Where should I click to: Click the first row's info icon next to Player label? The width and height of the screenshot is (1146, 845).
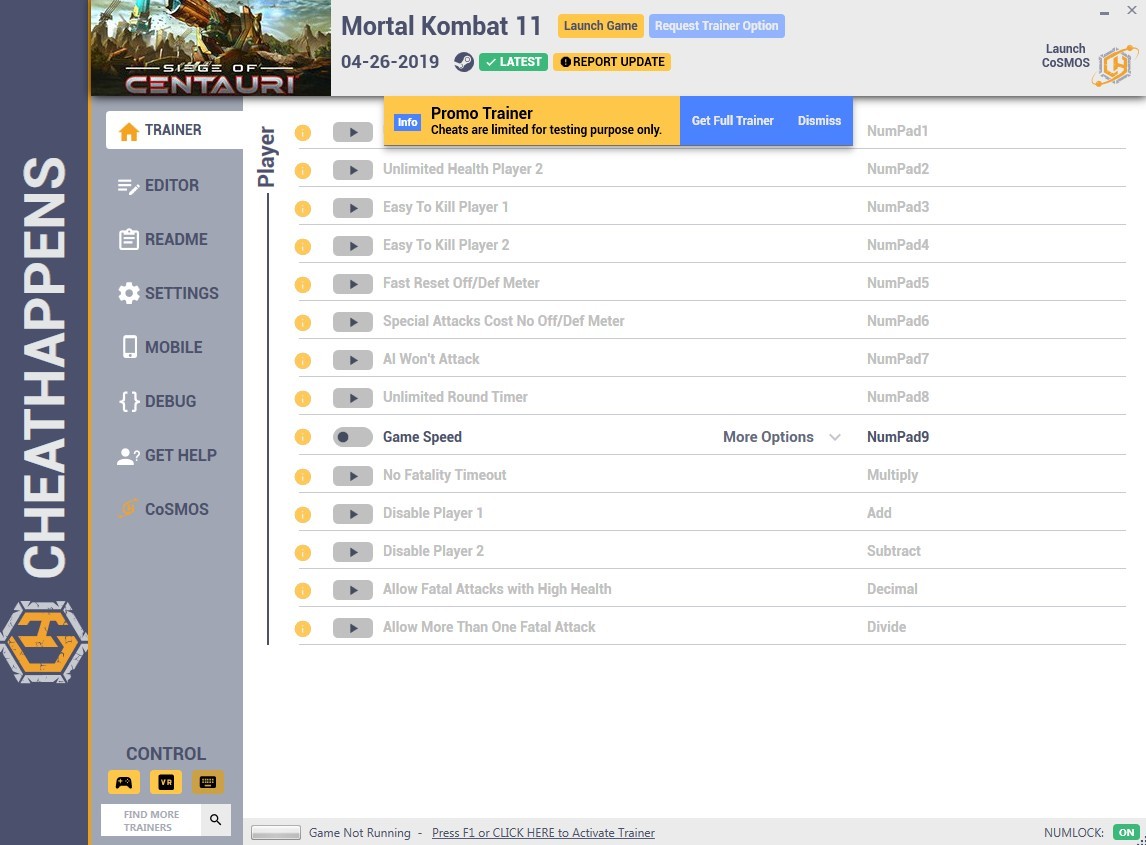[x=303, y=132]
